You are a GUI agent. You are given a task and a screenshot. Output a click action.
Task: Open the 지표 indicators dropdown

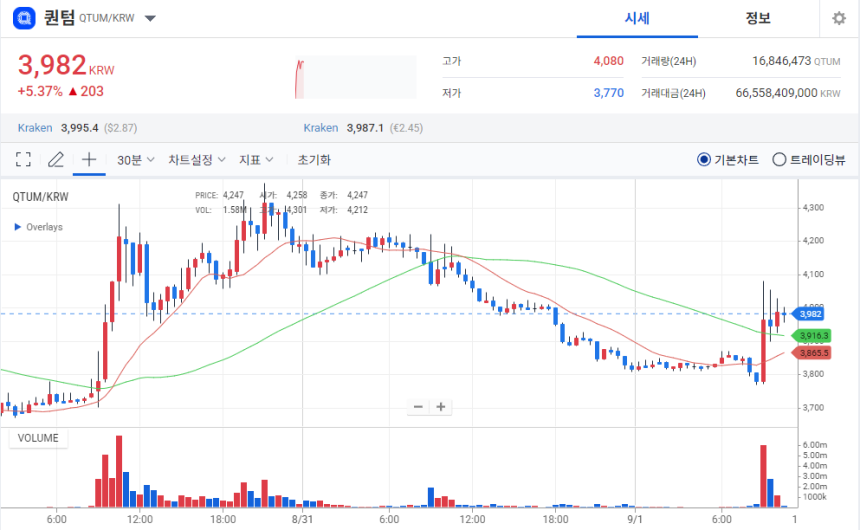[x=256, y=160]
